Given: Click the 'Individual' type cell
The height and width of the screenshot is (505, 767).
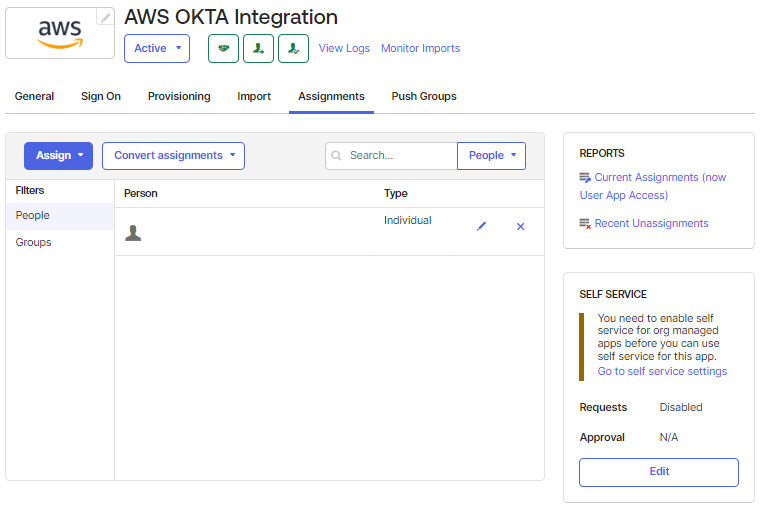Looking at the screenshot, I should [x=407, y=220].
